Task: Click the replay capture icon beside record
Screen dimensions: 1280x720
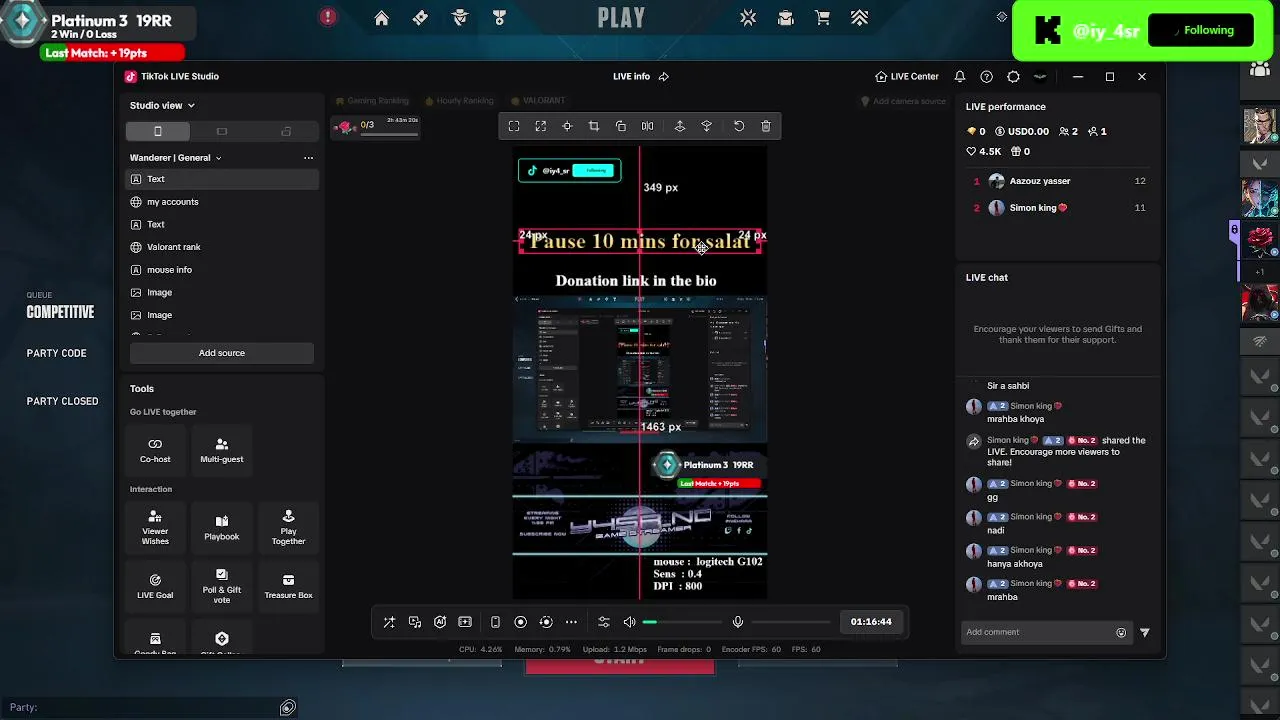Action: coord(546,622)
